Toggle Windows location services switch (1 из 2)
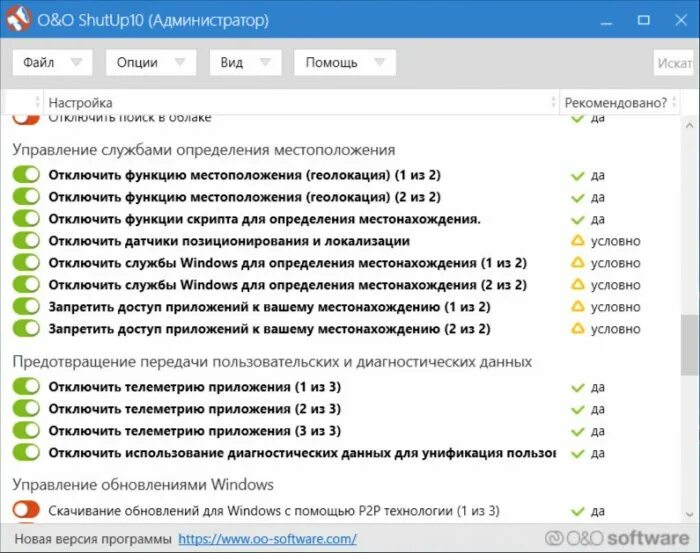This screenshot has height=553, width=700. 26,262
